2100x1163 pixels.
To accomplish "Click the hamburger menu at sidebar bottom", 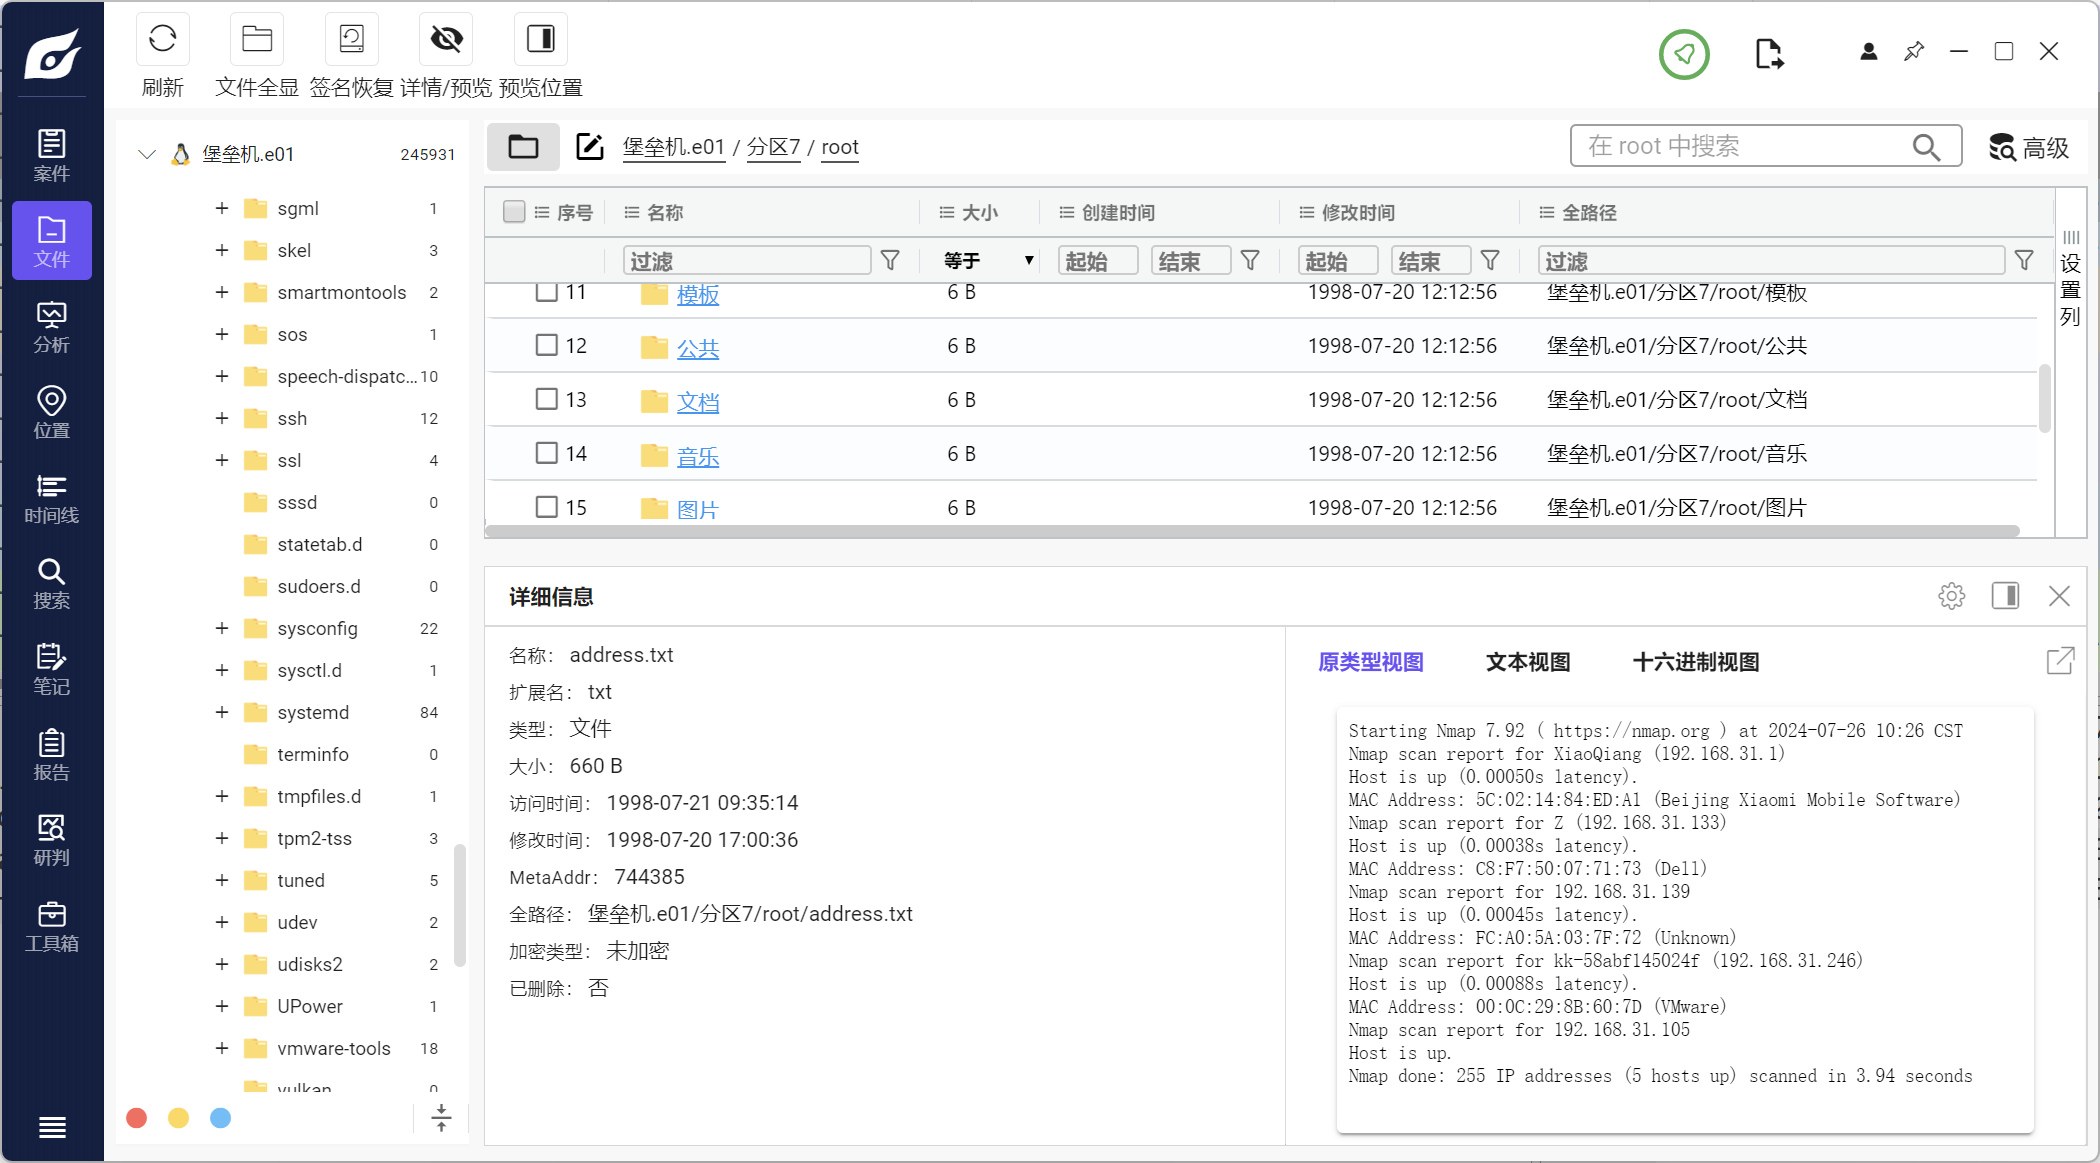I will pos(52,1128).
